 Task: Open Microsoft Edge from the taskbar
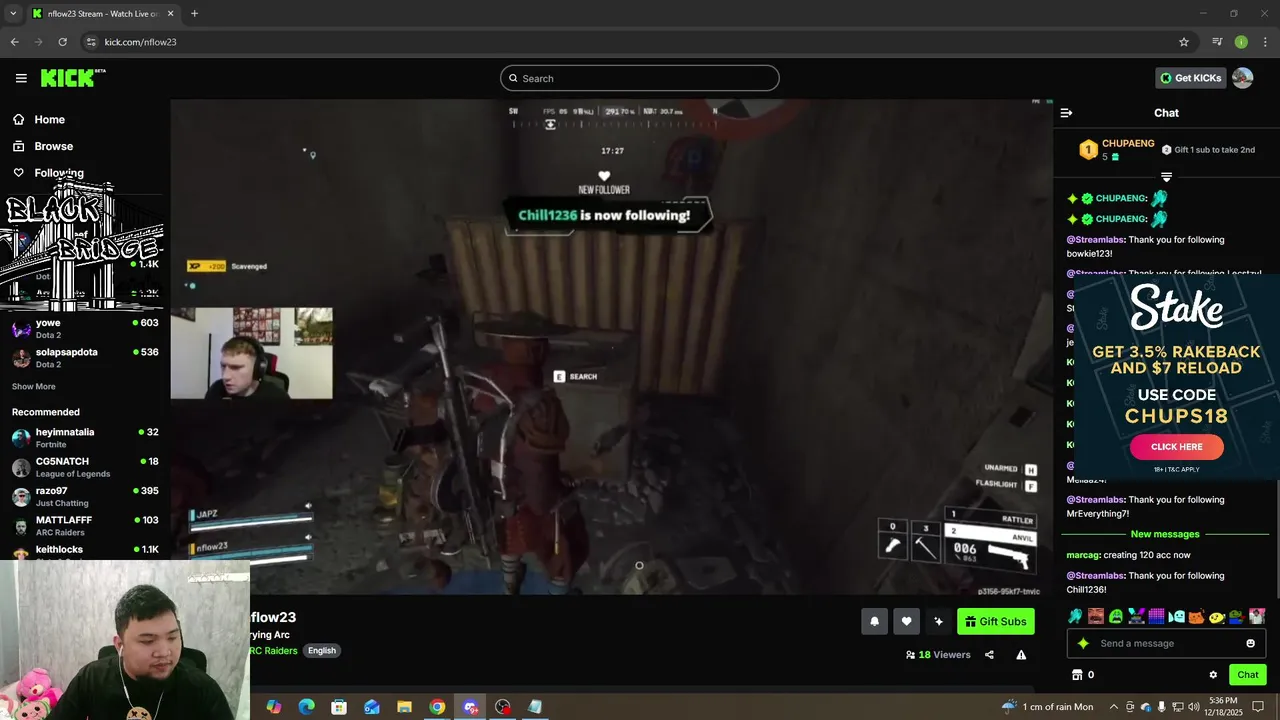tap(306, 707)
